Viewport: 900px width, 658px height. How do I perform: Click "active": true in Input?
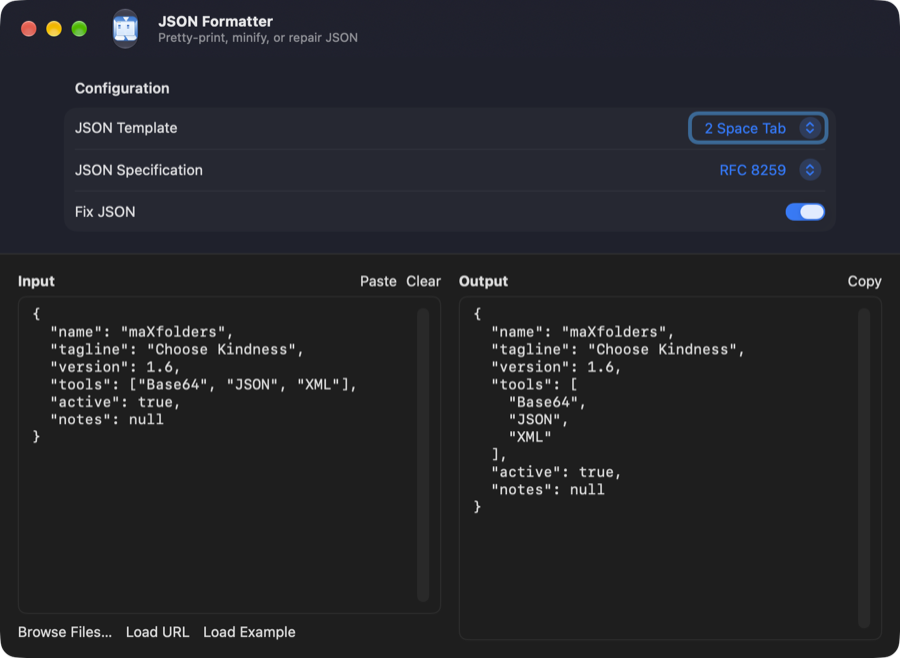(x=115, y=402)
